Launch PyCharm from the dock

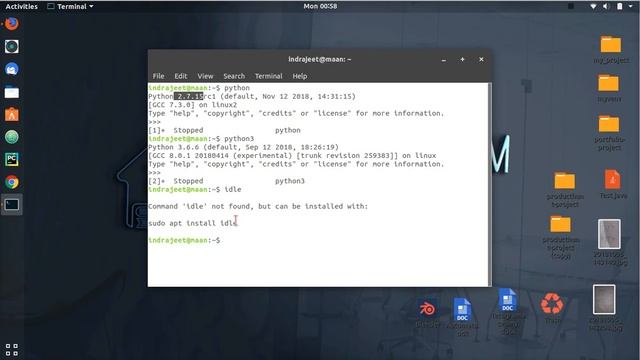[x=12, y=160]
